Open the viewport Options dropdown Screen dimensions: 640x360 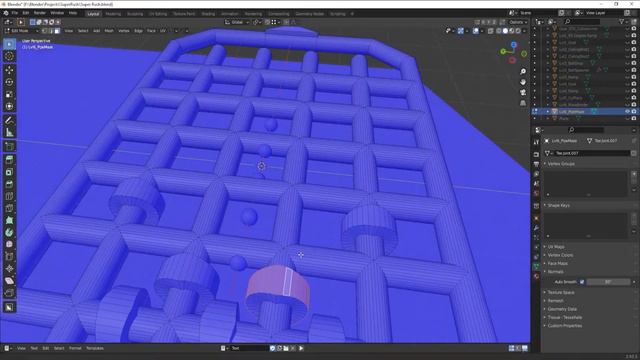pyautogui.click(x=518, y=22)
